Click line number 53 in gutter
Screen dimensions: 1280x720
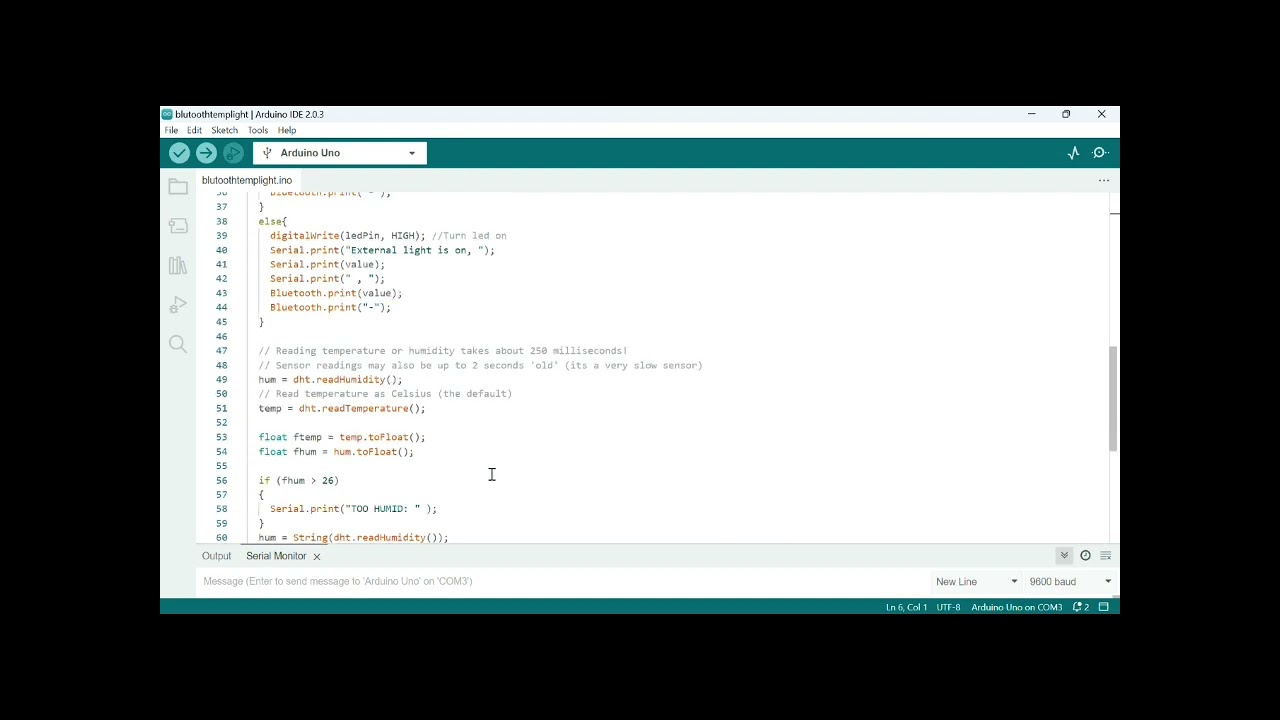coord(221,437)
